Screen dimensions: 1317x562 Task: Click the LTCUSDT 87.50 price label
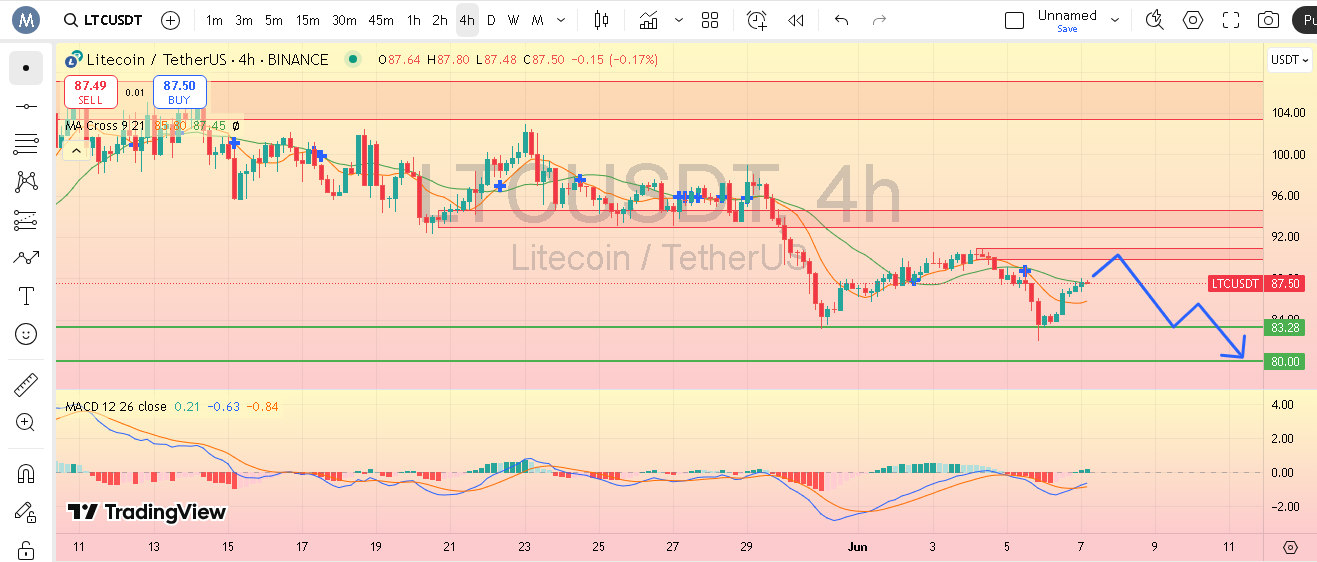(x=1256, y=283)
